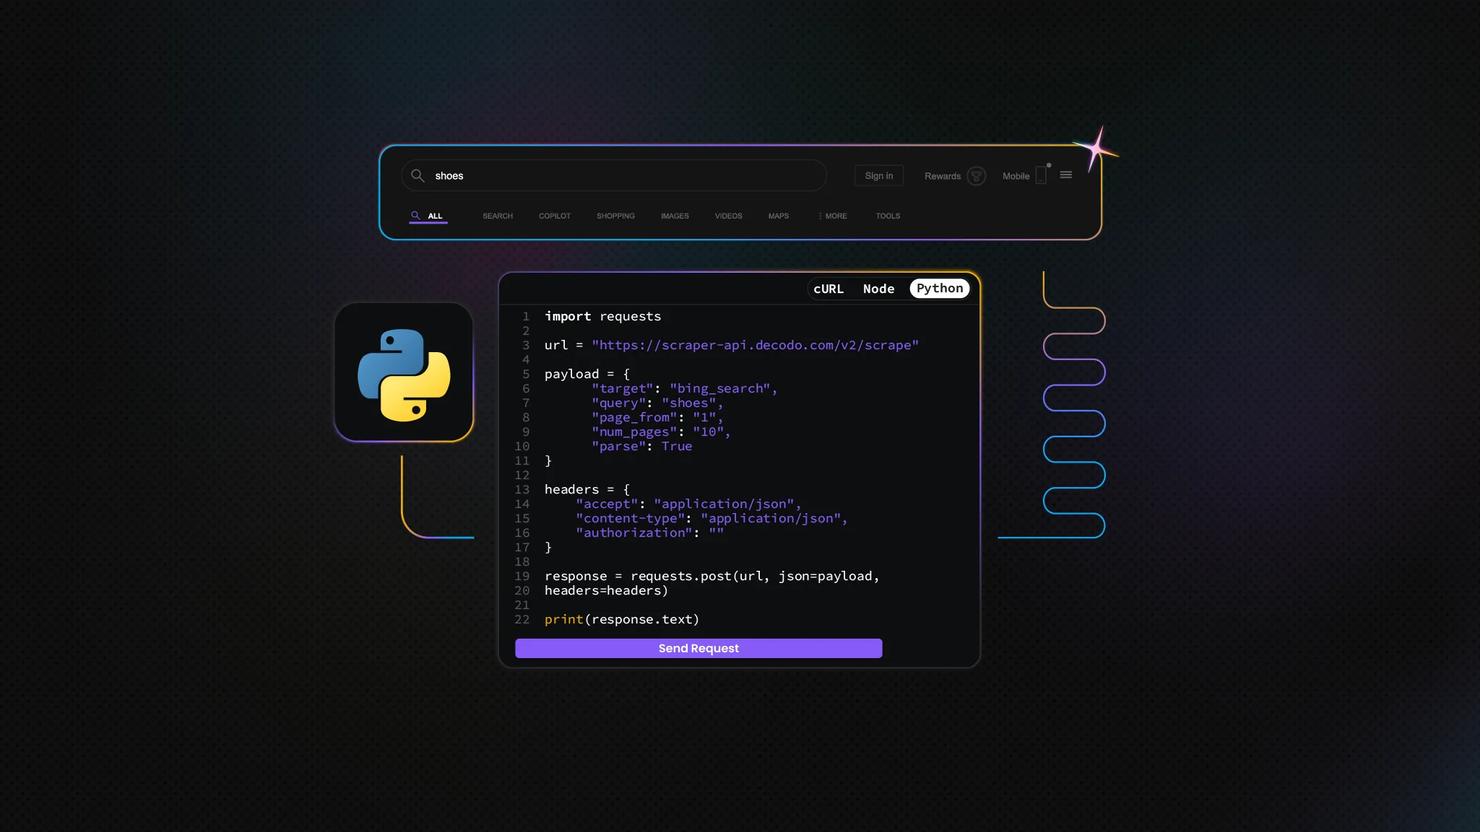Click the search field containing shoes
The height and width of the screenshot is (832, 1480).
(620, 176)
